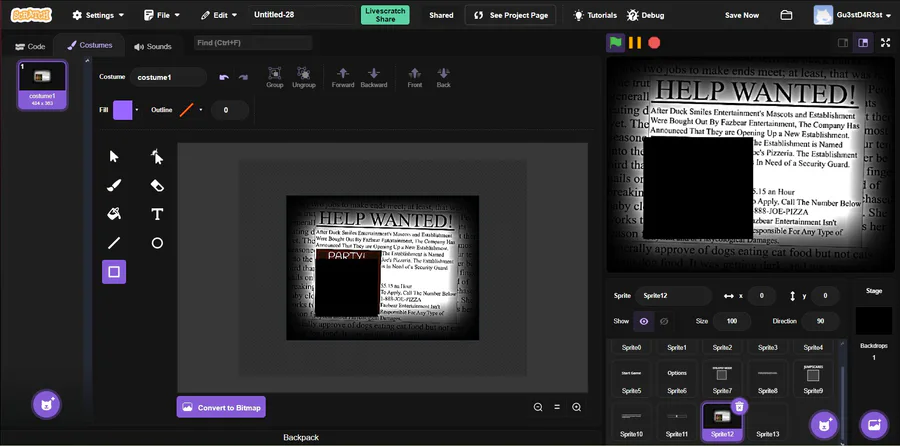Delete Sprite12 with trash icon
Screen dimensions: 900x446
tap(739, 406)
